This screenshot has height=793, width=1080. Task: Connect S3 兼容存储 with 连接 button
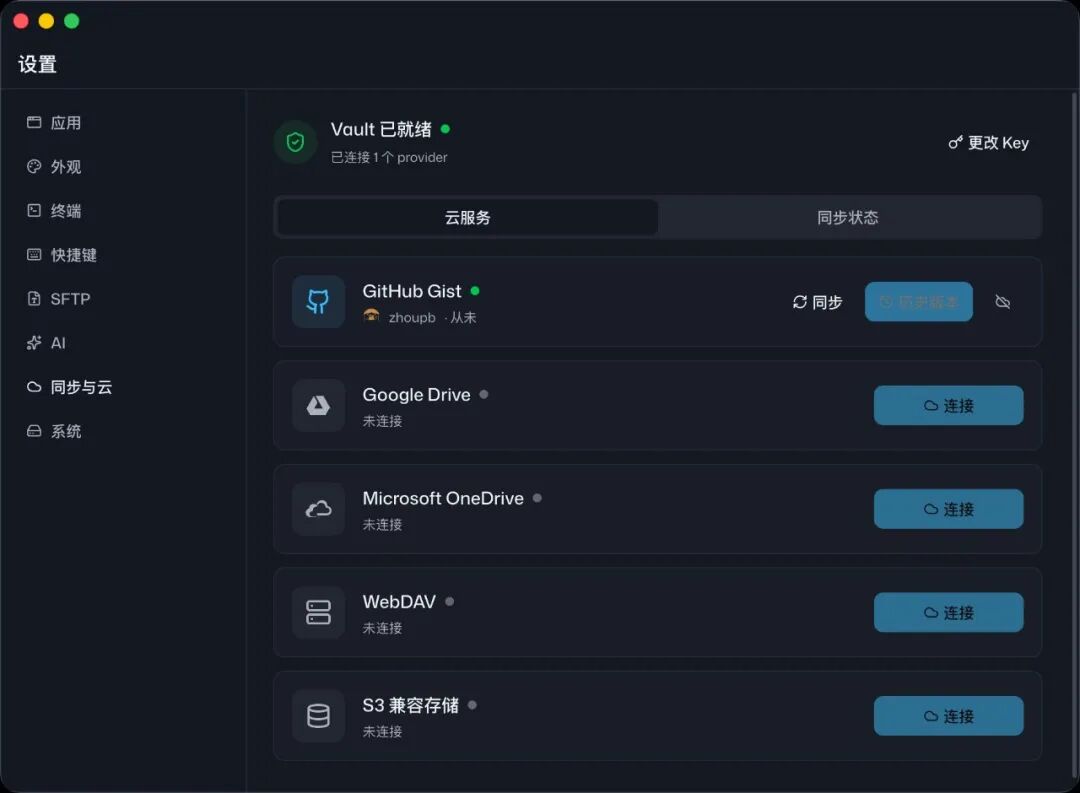point(948,716)
